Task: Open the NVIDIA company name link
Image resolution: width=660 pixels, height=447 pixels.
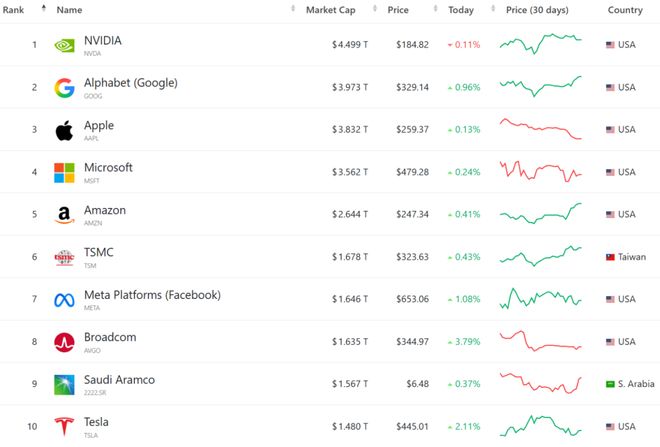Action: tap(103, 41)
